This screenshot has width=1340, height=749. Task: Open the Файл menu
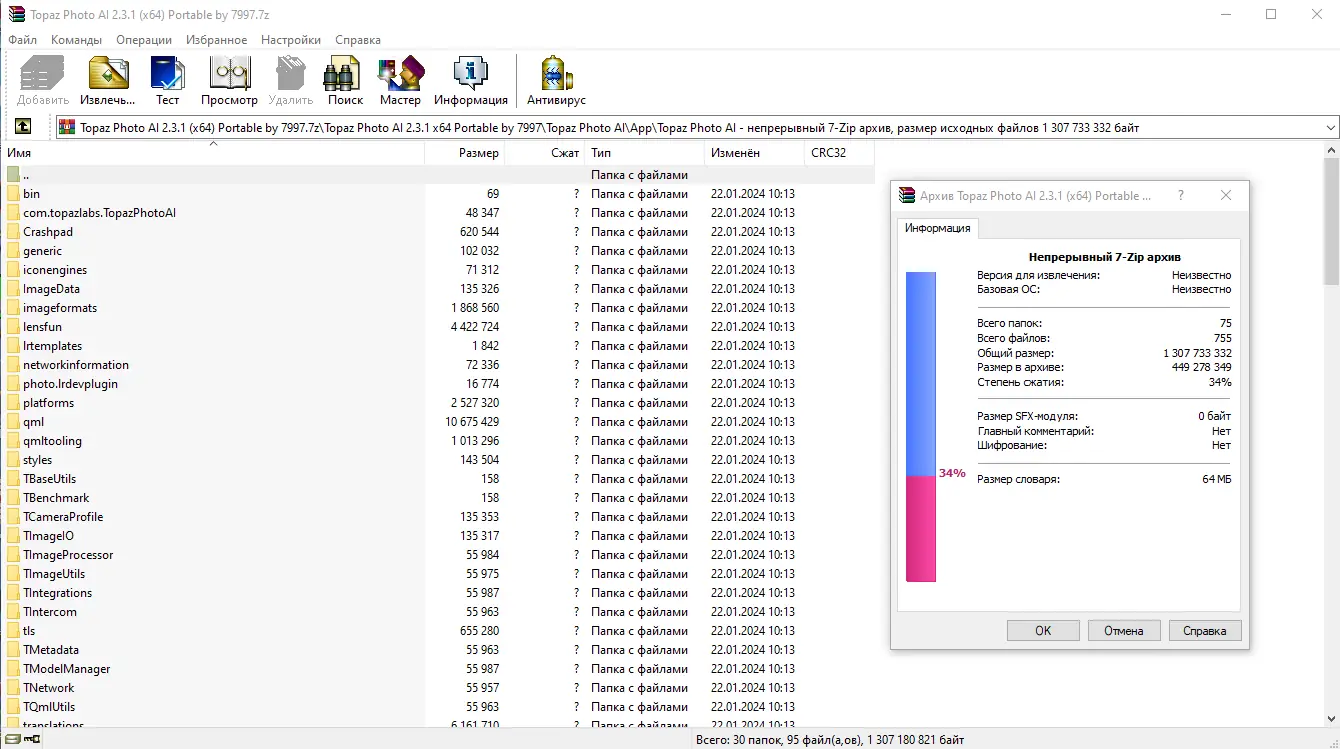(22, 40)
